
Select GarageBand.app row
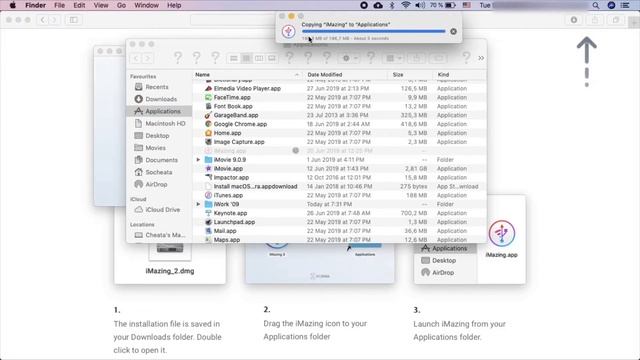coord(339,115)
